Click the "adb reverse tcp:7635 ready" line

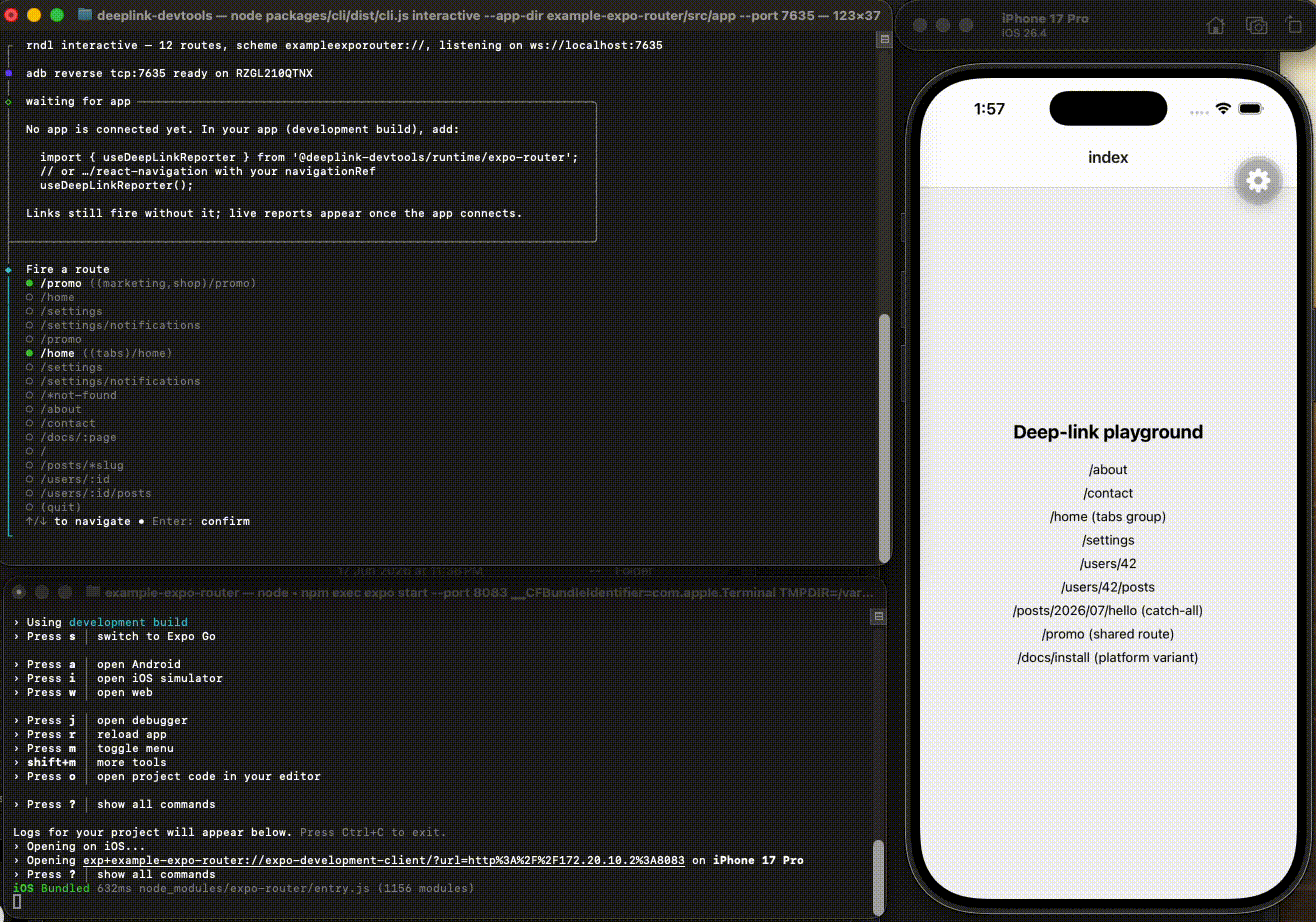[x=169, y=73]
